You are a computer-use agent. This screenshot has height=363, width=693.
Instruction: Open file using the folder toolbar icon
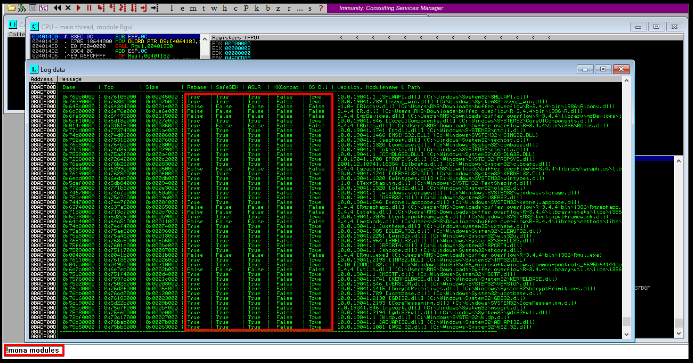tap(12, 8)
